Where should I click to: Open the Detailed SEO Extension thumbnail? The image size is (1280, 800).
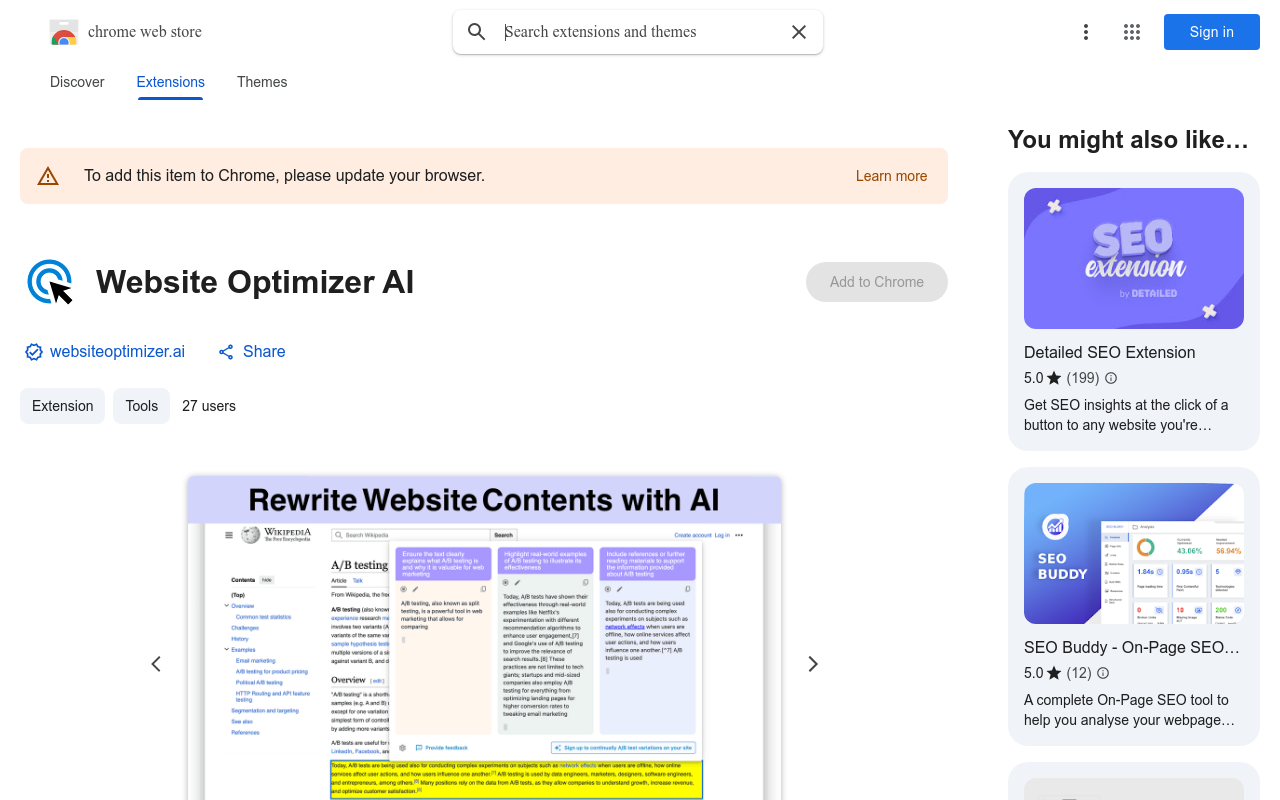pyautogui.click(x=1134, y=258)
